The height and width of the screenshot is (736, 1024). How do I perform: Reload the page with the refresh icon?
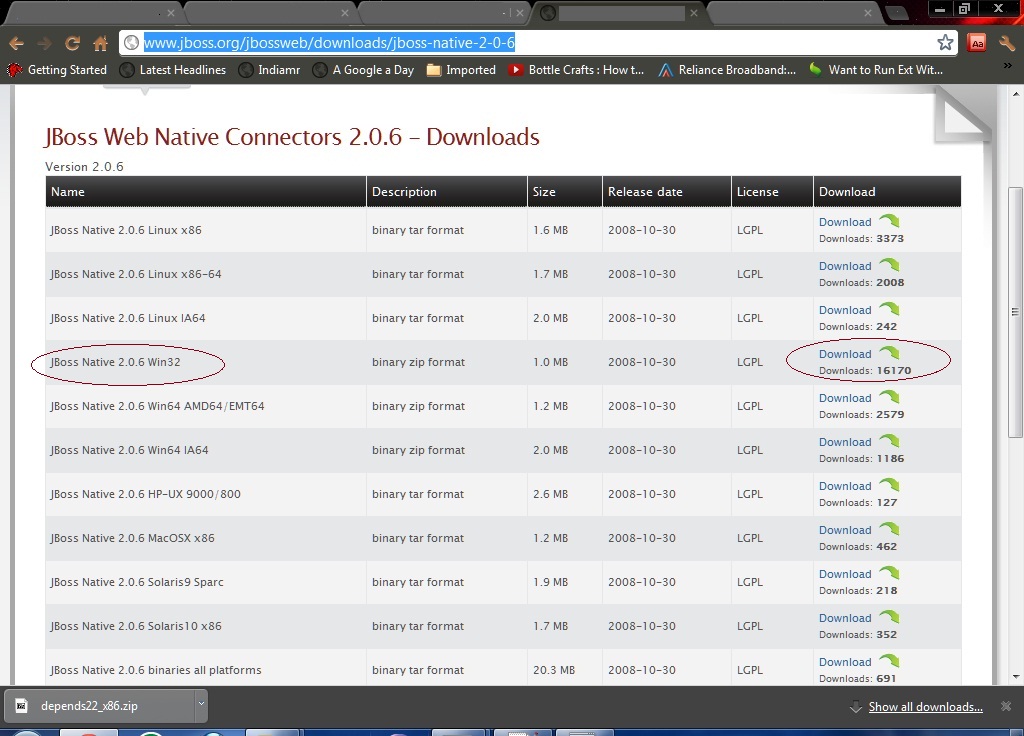point(72,43)
